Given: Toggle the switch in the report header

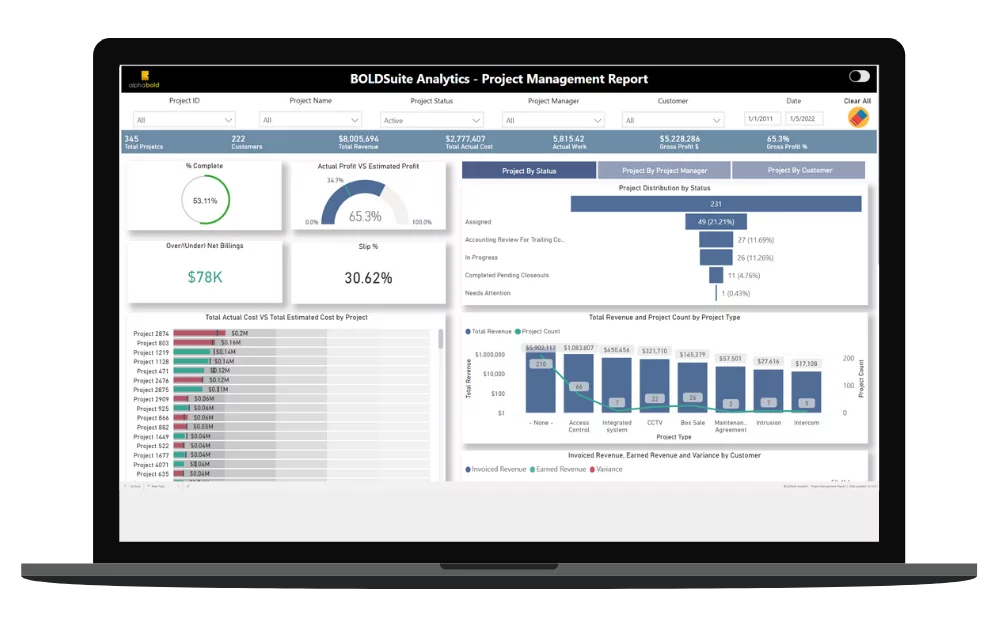Looking at the screenshot, I should (859, 77).
